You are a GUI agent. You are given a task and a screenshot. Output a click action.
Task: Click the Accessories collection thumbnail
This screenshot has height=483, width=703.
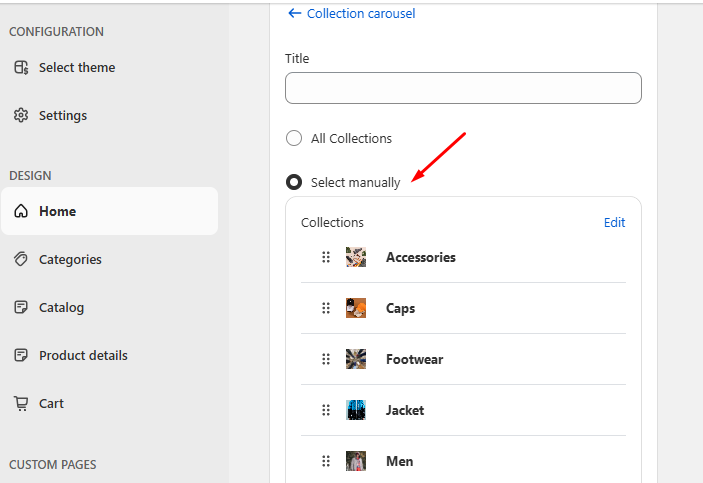click(356, 257)
